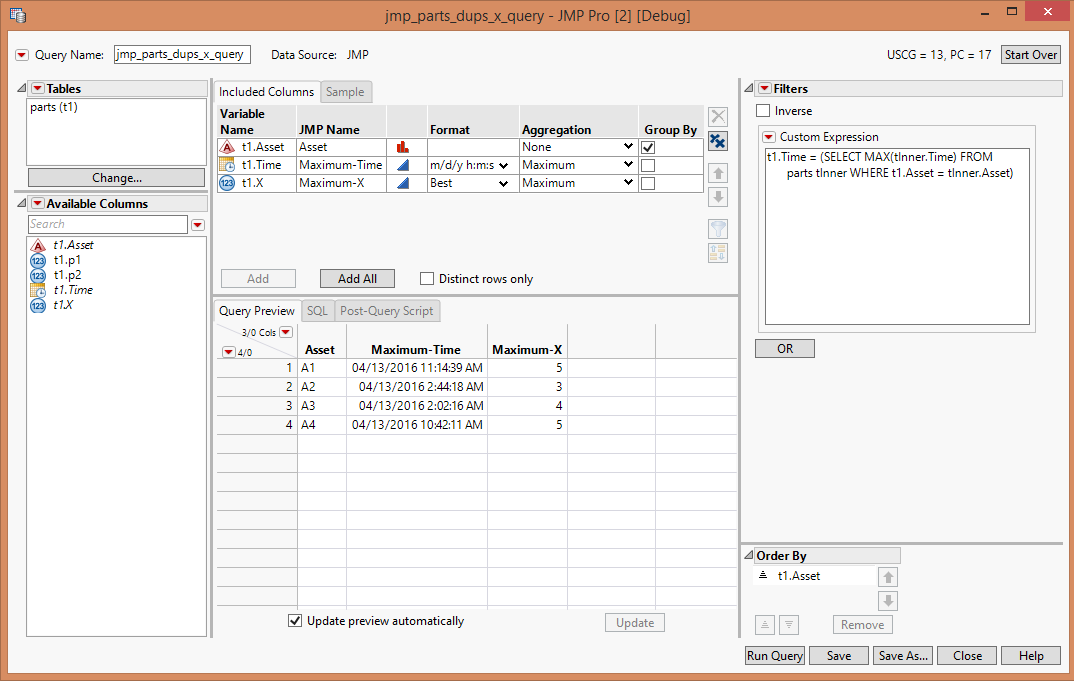
Task: Select the ascending sort icon under Order By
Action: click(x=764, y=624)
